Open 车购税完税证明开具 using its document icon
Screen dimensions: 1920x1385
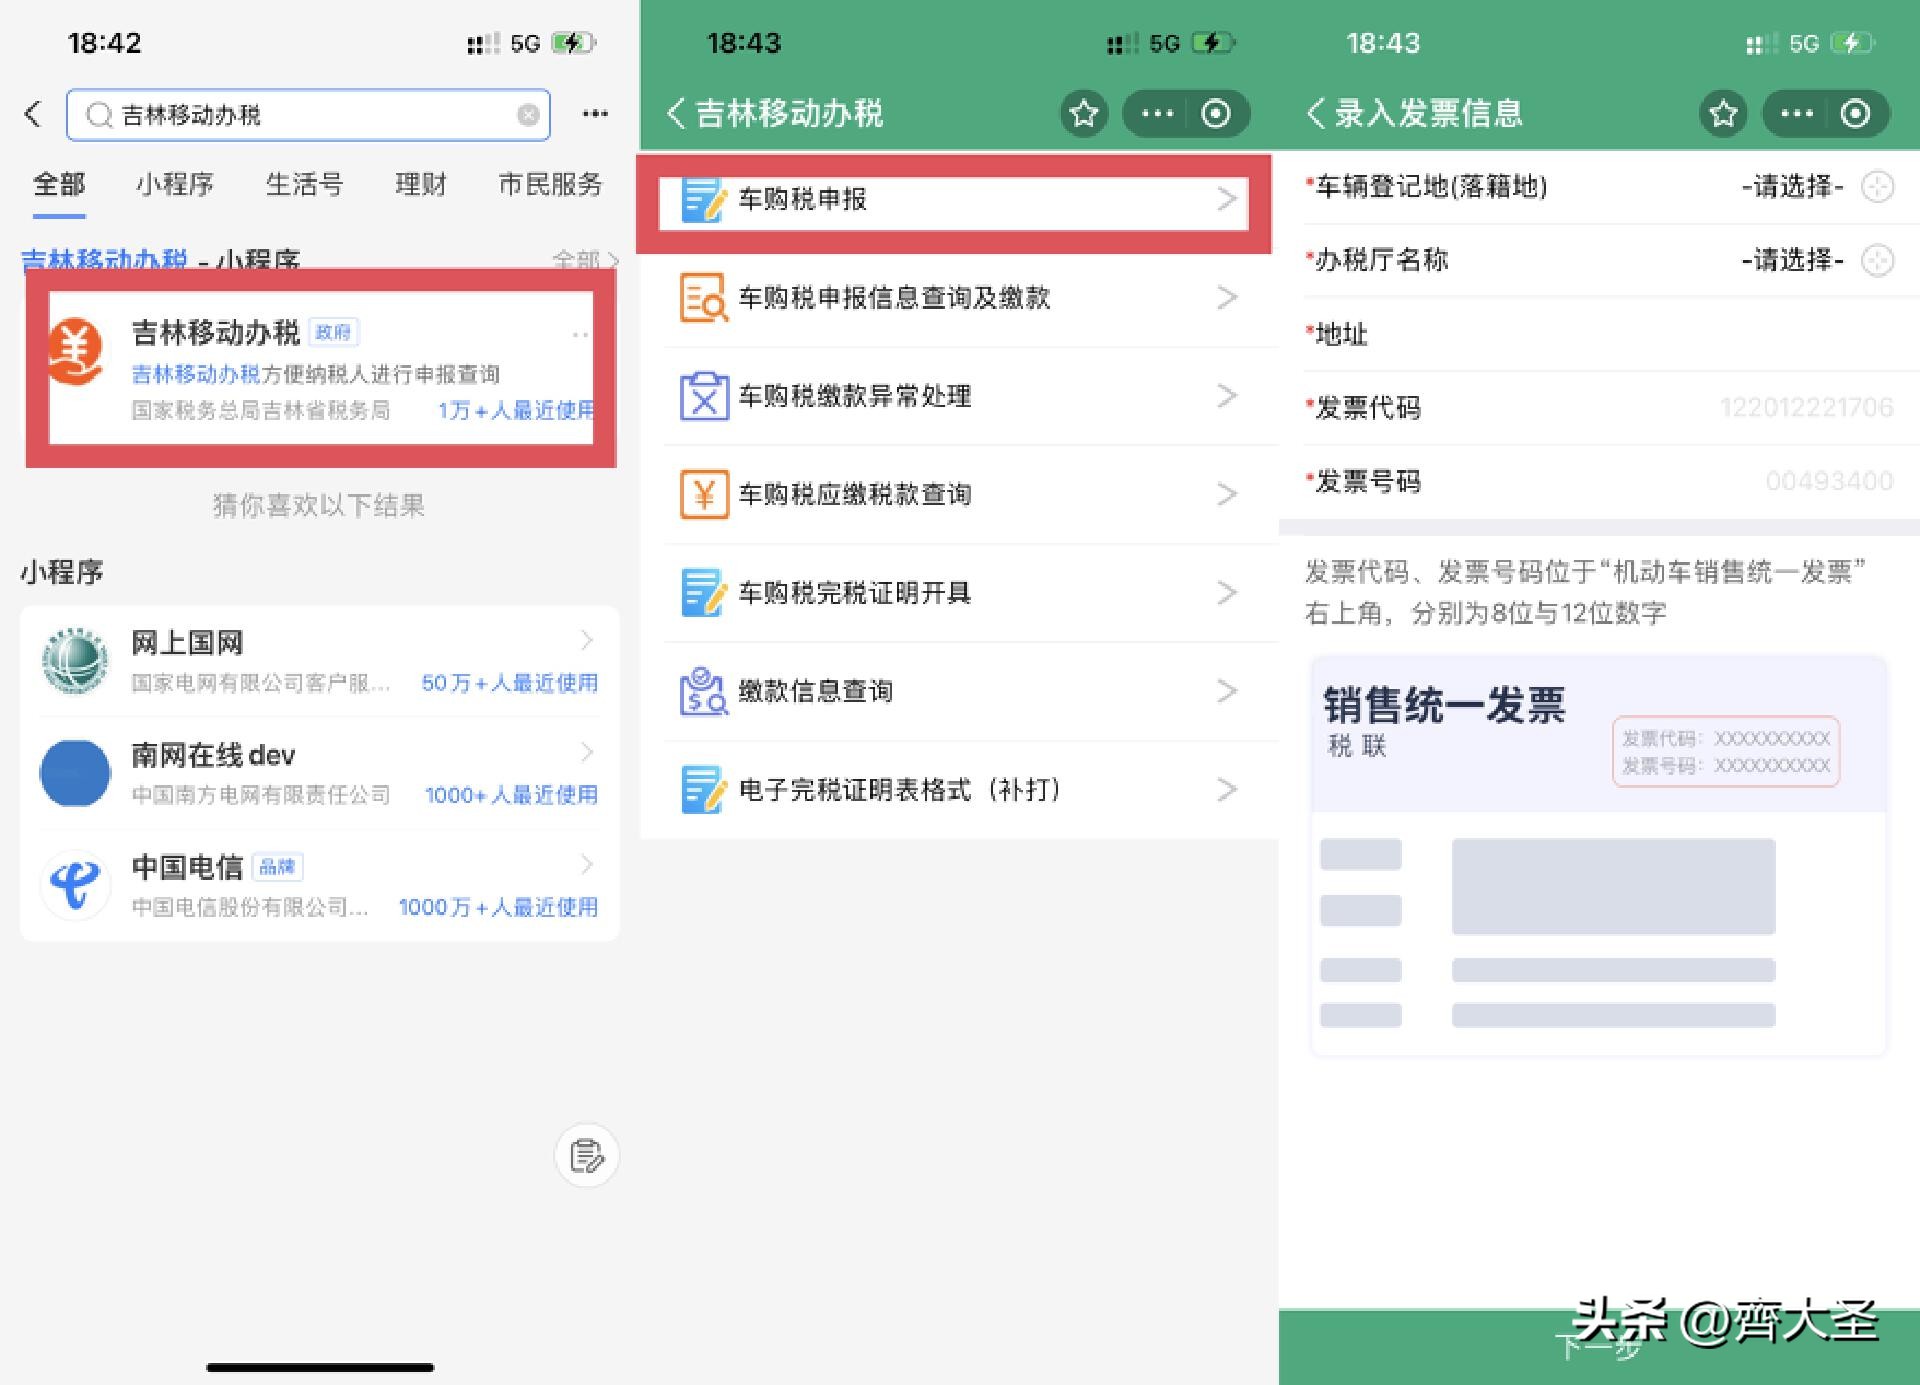[703, 592]
